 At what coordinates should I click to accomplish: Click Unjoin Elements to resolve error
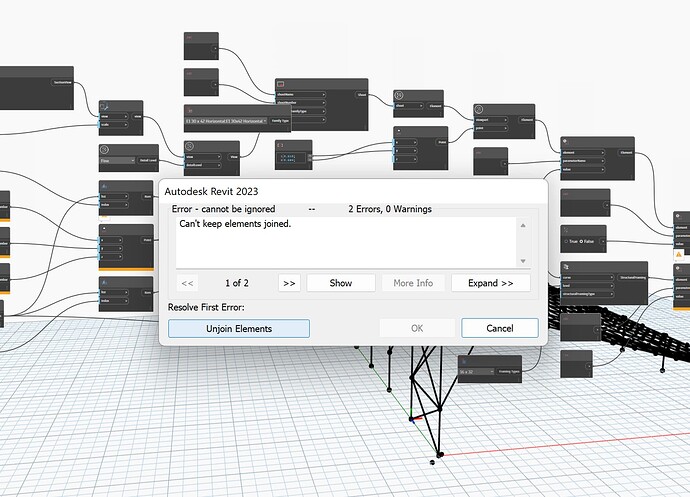coord(239,329)
